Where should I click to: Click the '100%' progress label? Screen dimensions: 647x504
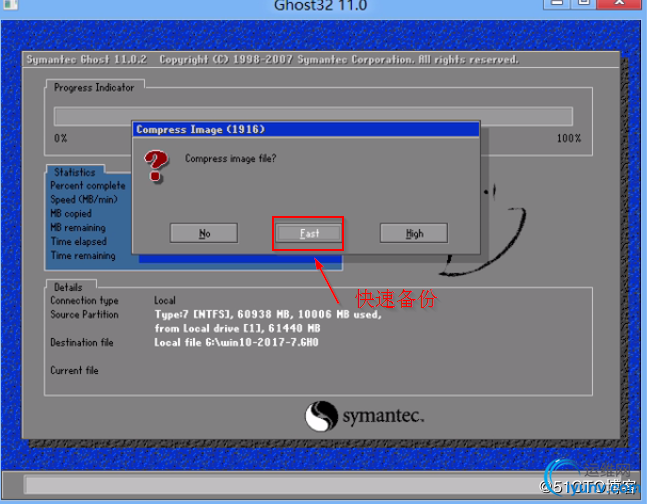coord(569,138)
